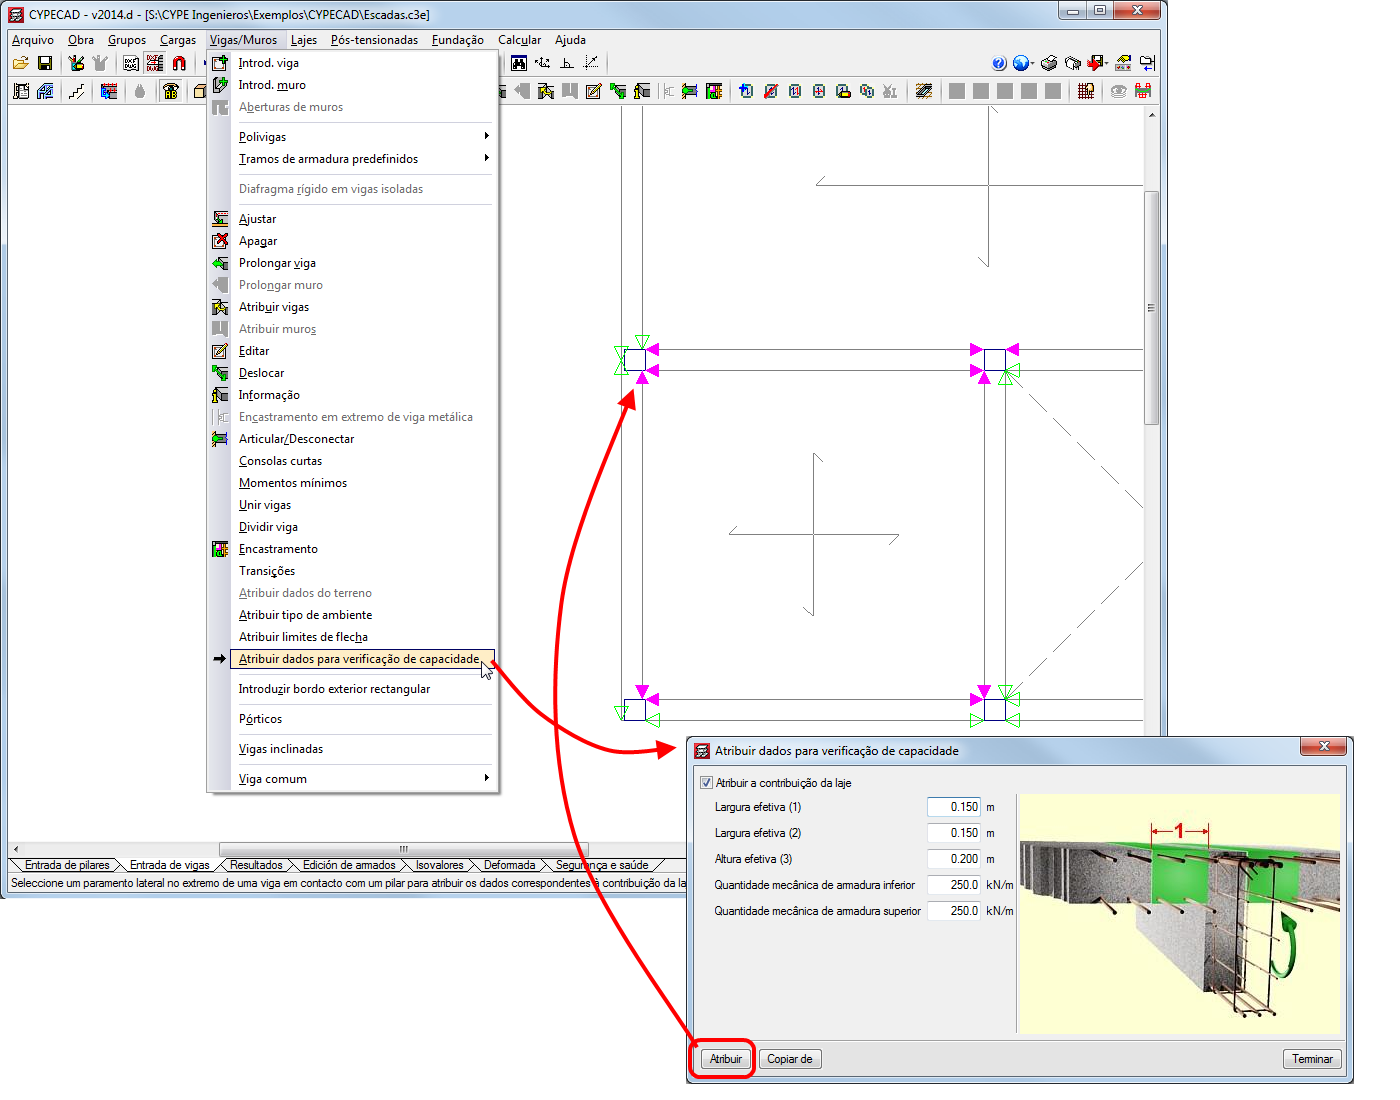Click the stairs icon in toolbar
Image resolution: width=1400 pixels, height=1100 pixels.
76,91
